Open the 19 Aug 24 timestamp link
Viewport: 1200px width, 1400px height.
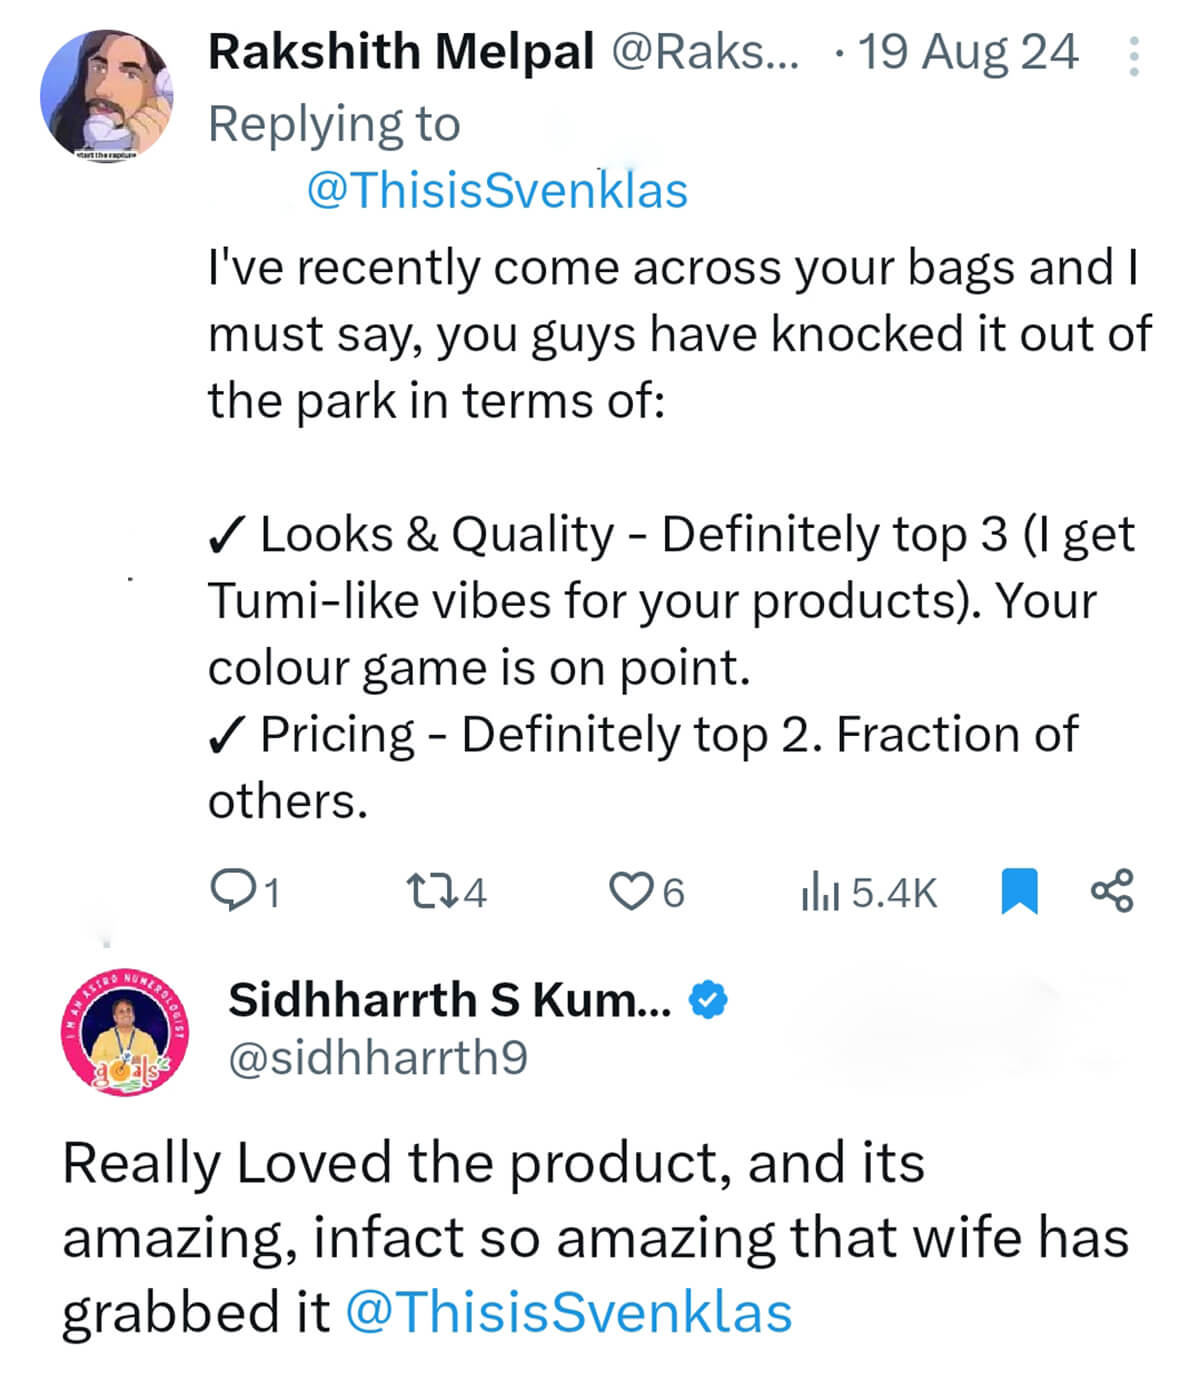tap(968, 53)
